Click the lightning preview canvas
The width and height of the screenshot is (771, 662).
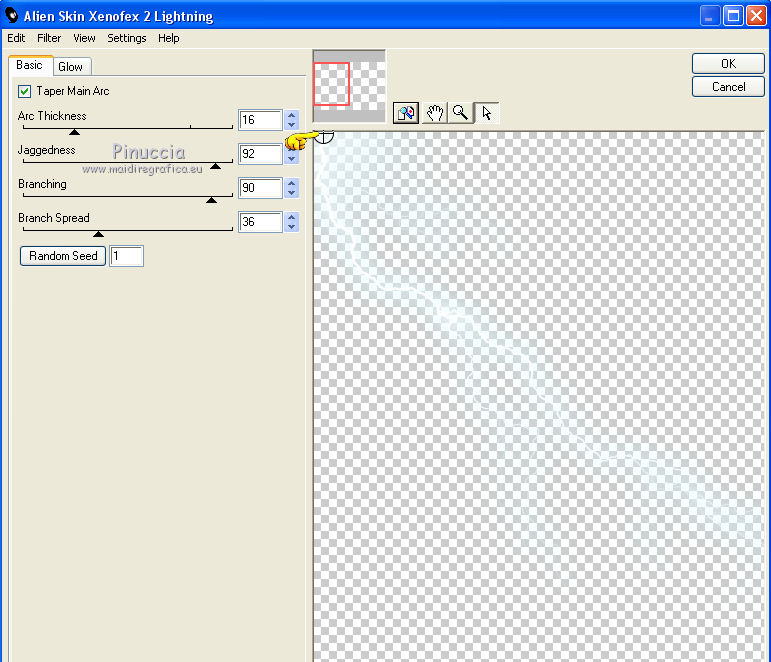pyautogui.click(x=539, y=396)
